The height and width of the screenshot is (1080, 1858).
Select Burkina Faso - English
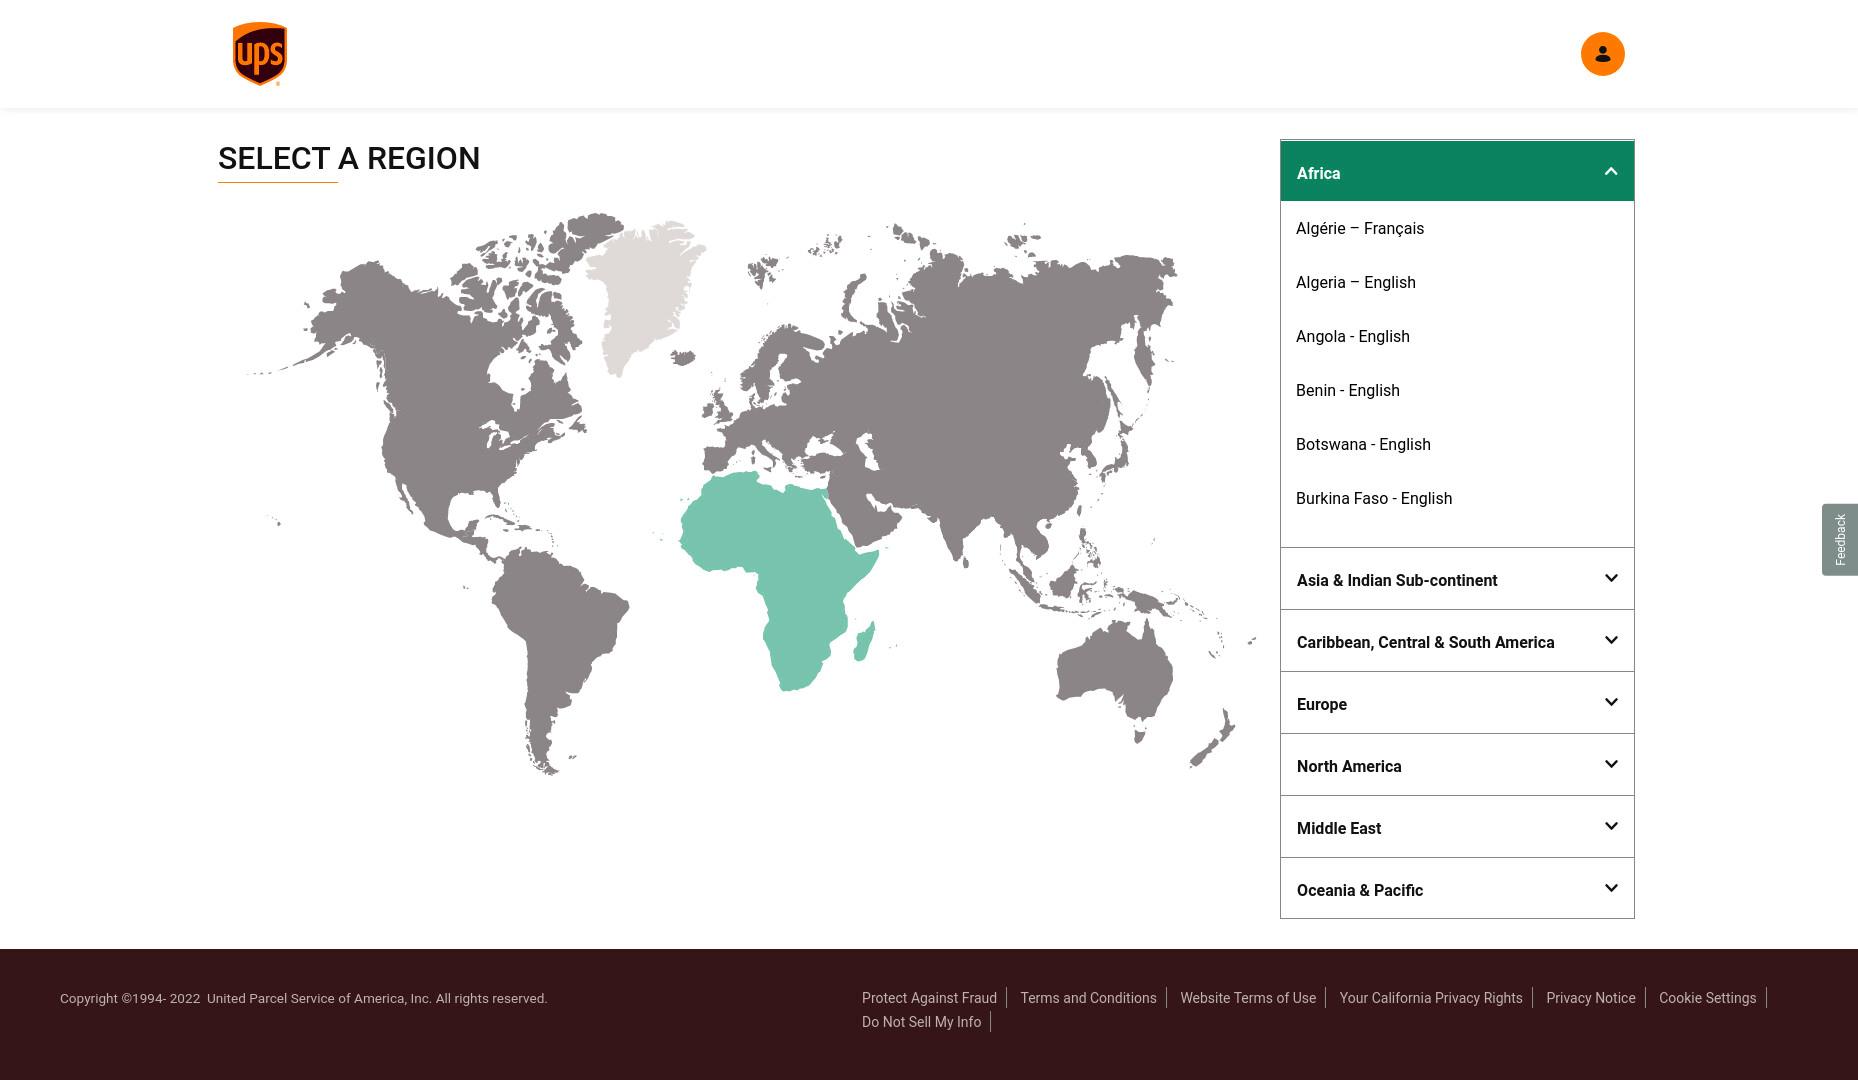[1373, 498]
